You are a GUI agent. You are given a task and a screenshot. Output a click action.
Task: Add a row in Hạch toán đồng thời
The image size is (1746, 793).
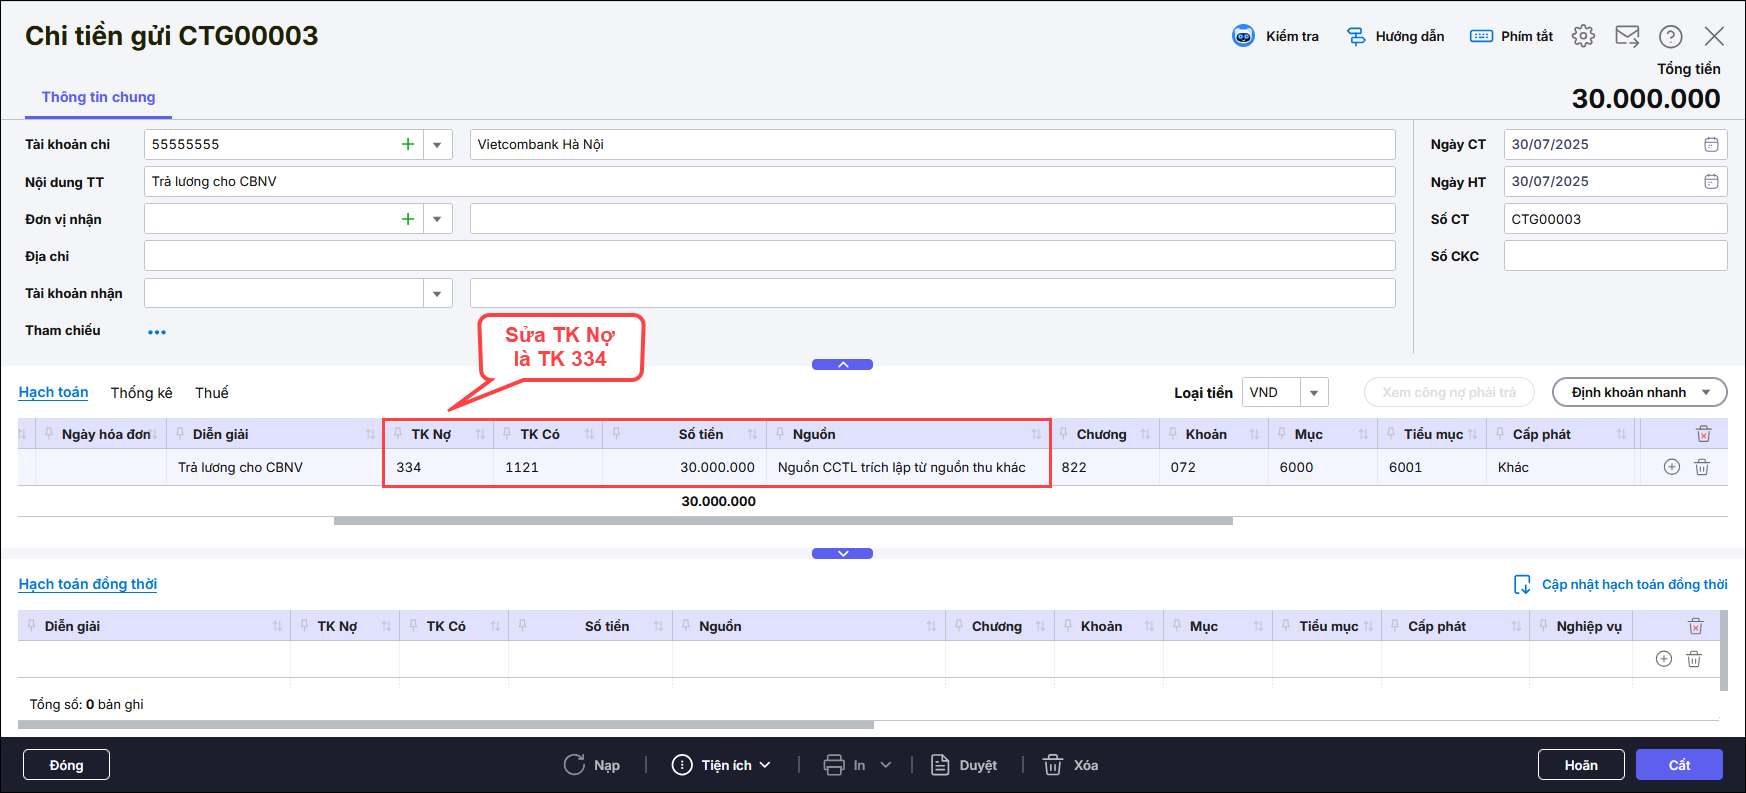point(1664,659)
